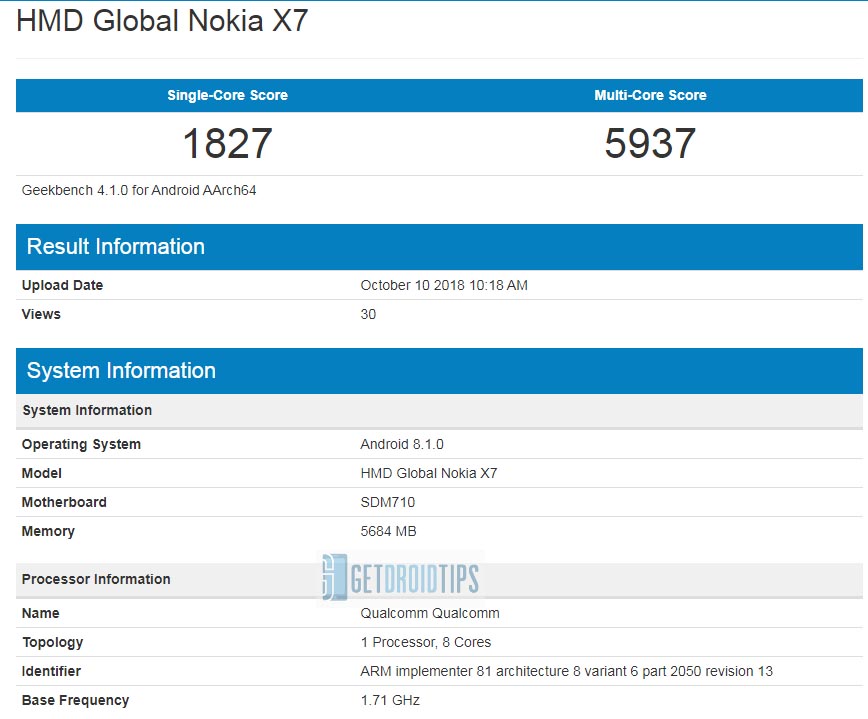Click the upload date "October 10 2018 10:18 AM"
The width and height of the screenshot is (868, 719).
[444, 285]
